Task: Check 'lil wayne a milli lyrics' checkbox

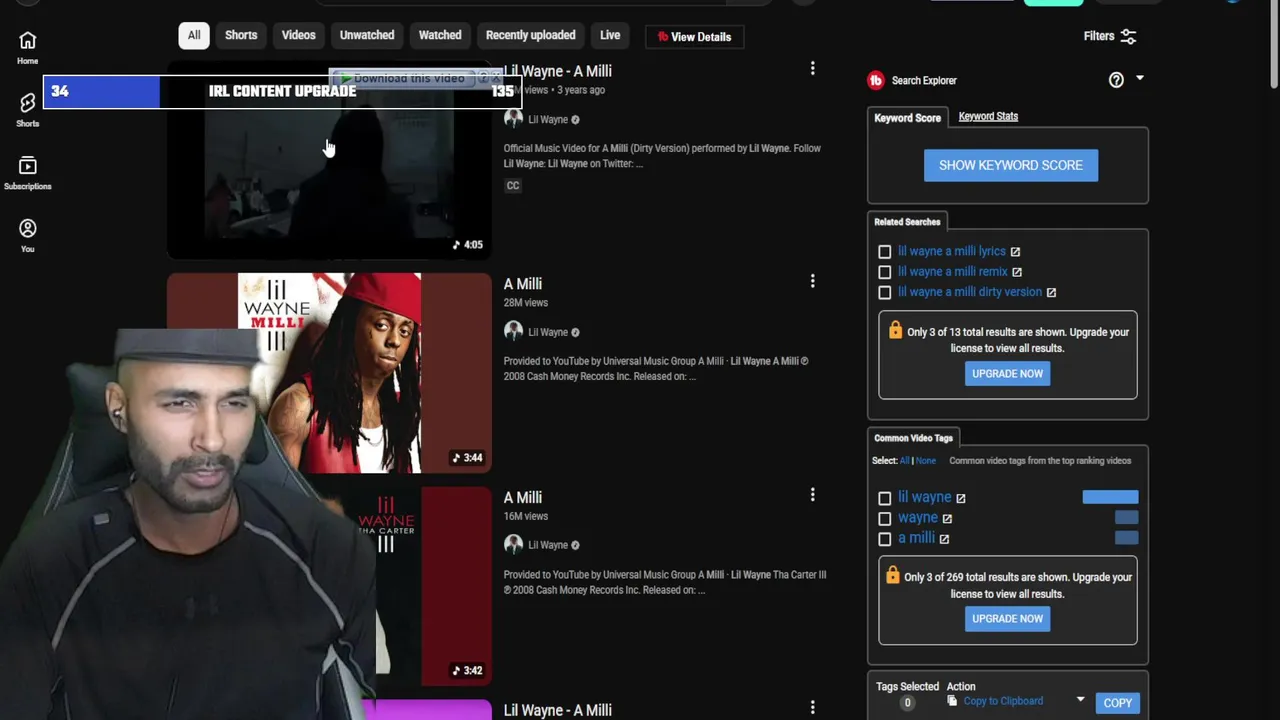Action: pyautogui.click(x=885, y=252)
